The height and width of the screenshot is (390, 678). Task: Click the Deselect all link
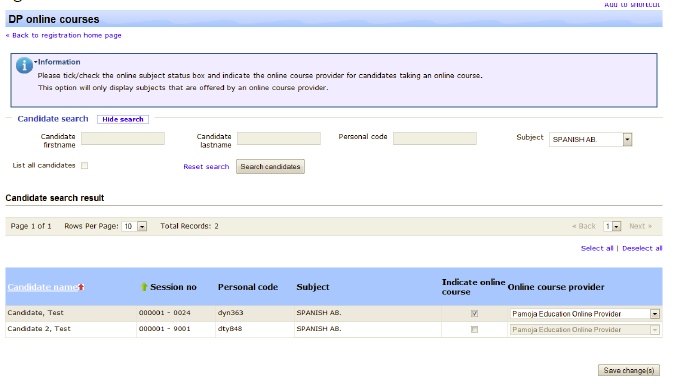pos(642,248)
